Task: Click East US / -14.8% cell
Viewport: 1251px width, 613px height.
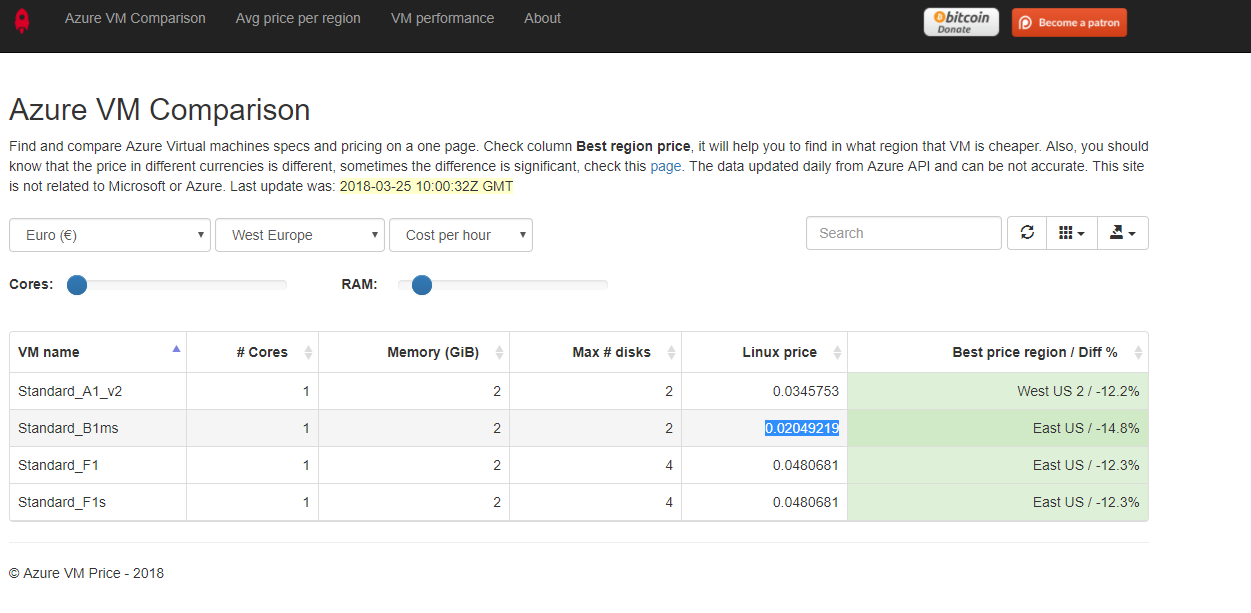Action: 998,428
